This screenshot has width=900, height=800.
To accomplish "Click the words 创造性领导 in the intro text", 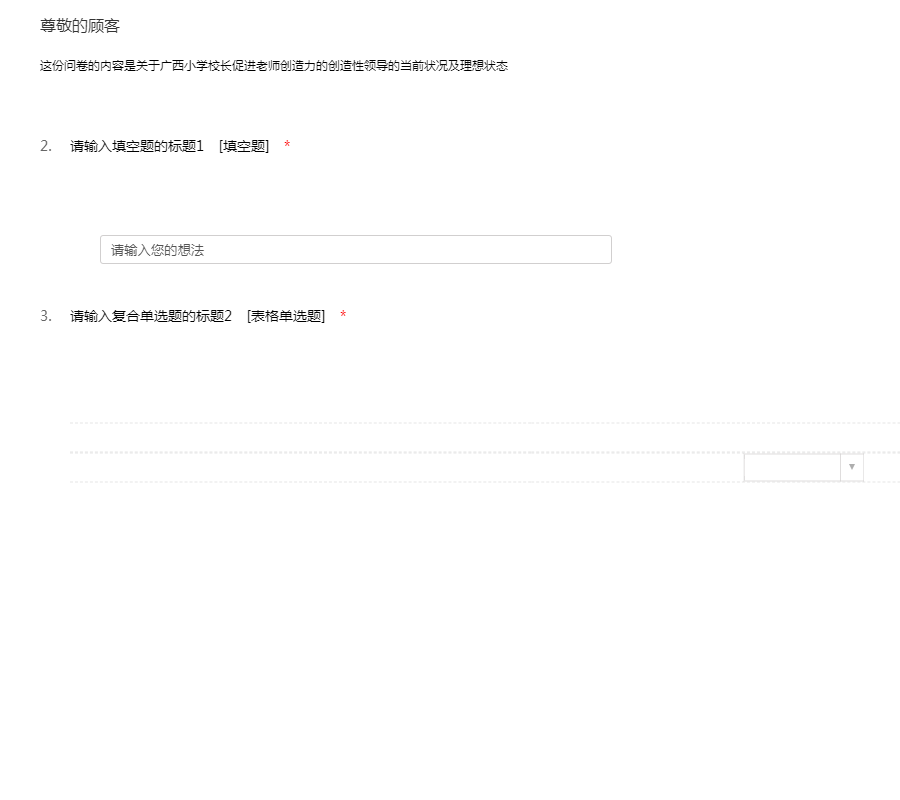I will pyautogui.click(x=357, y=66).
